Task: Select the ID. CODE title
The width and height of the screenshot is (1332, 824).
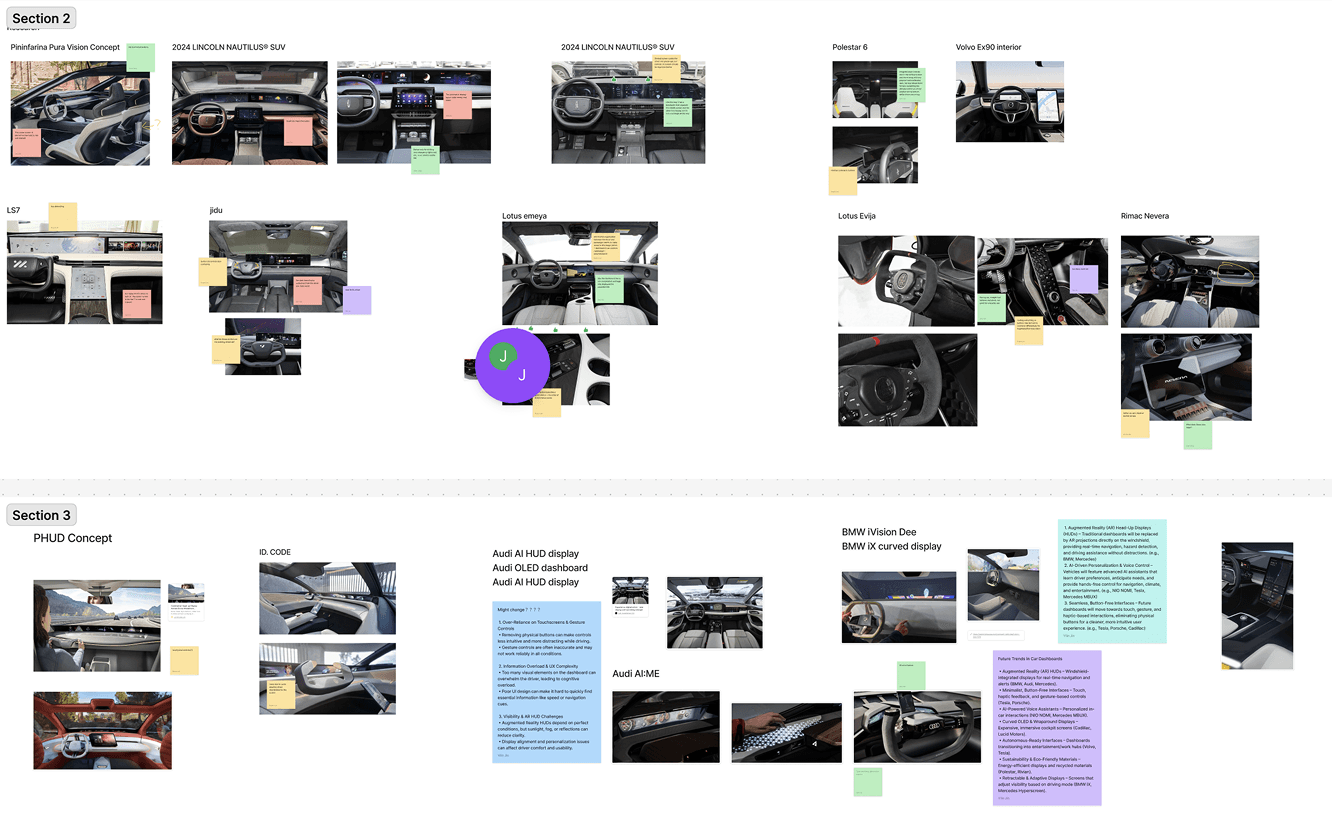Action: [x=275, y=552]
